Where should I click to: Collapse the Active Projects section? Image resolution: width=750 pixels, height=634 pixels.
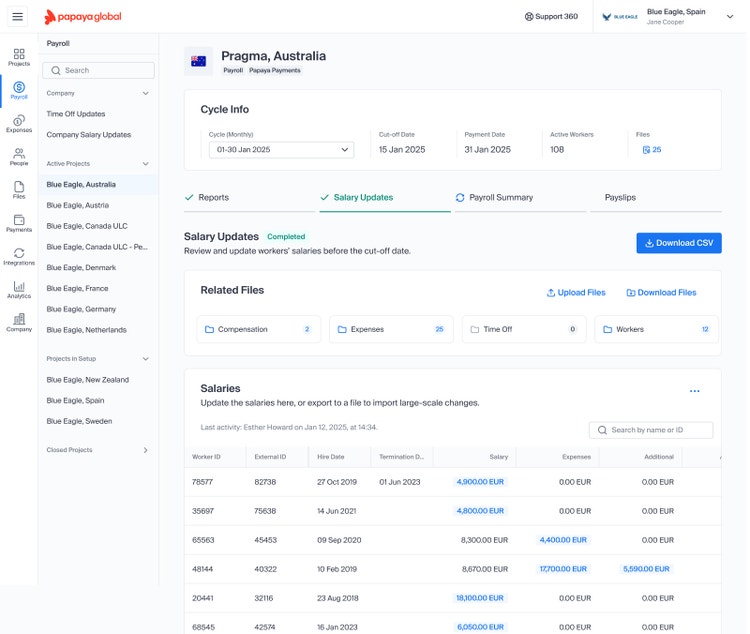coord(145,164)
